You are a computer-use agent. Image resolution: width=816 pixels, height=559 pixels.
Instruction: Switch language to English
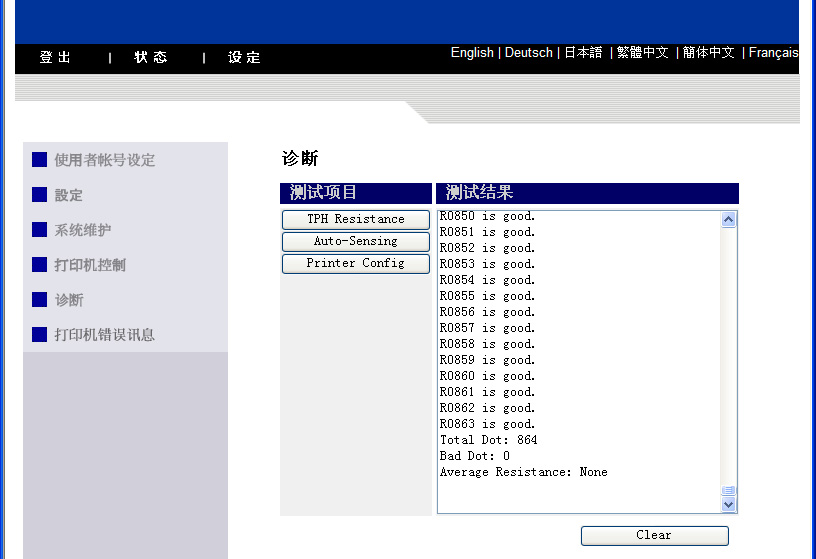coord(472,53)
